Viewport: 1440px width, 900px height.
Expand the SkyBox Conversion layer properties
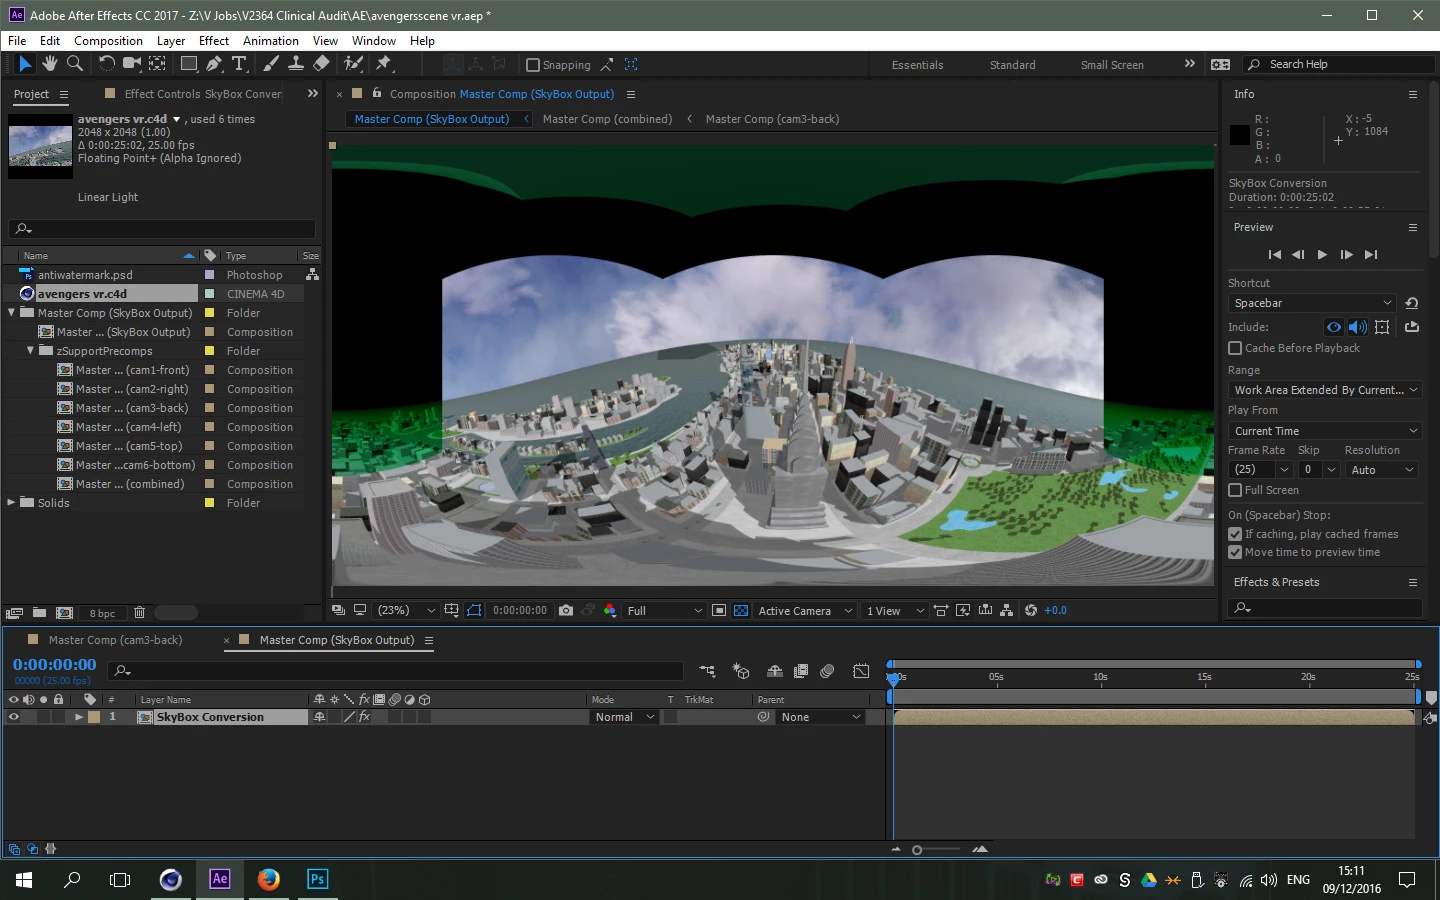click(x=79, y=717)
